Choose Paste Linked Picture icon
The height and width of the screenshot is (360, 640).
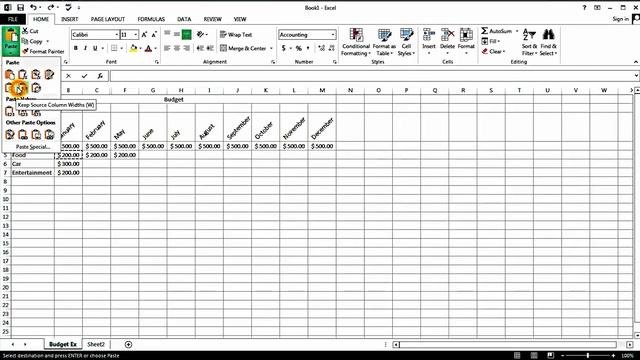pos(49,134)
